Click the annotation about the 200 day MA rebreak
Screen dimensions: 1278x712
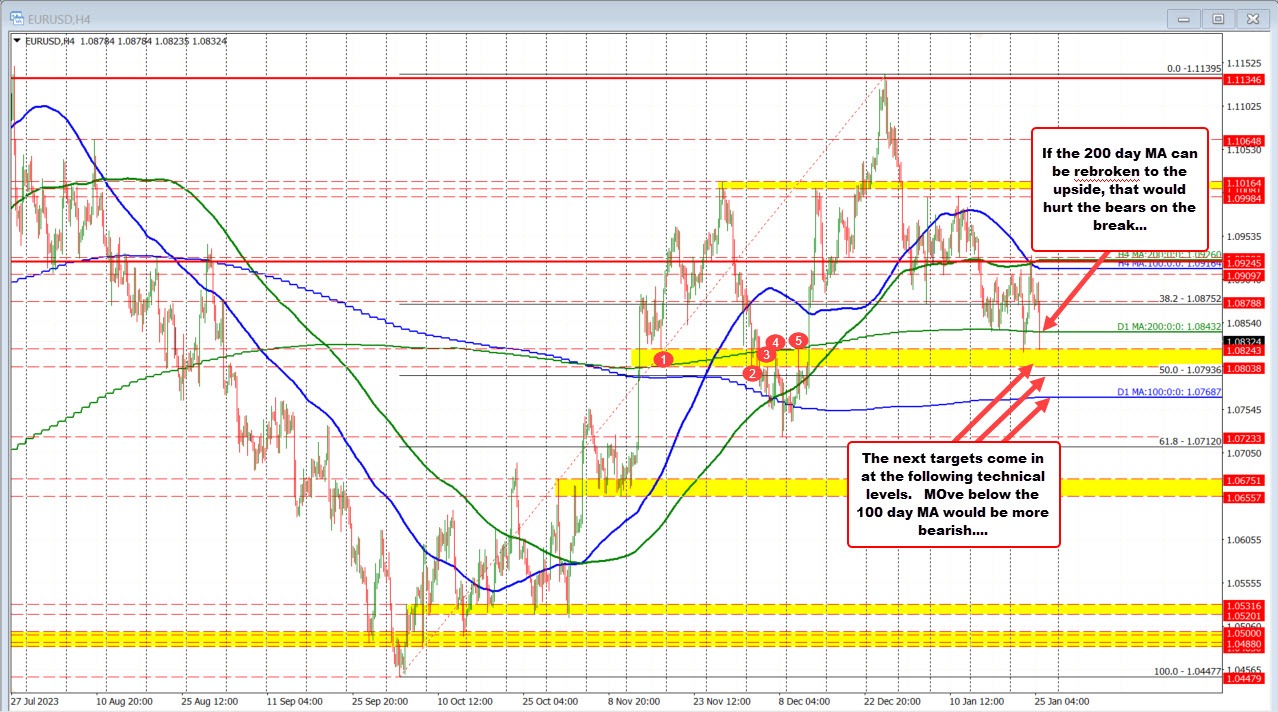pyautogui.click(x=1119, y=189)
